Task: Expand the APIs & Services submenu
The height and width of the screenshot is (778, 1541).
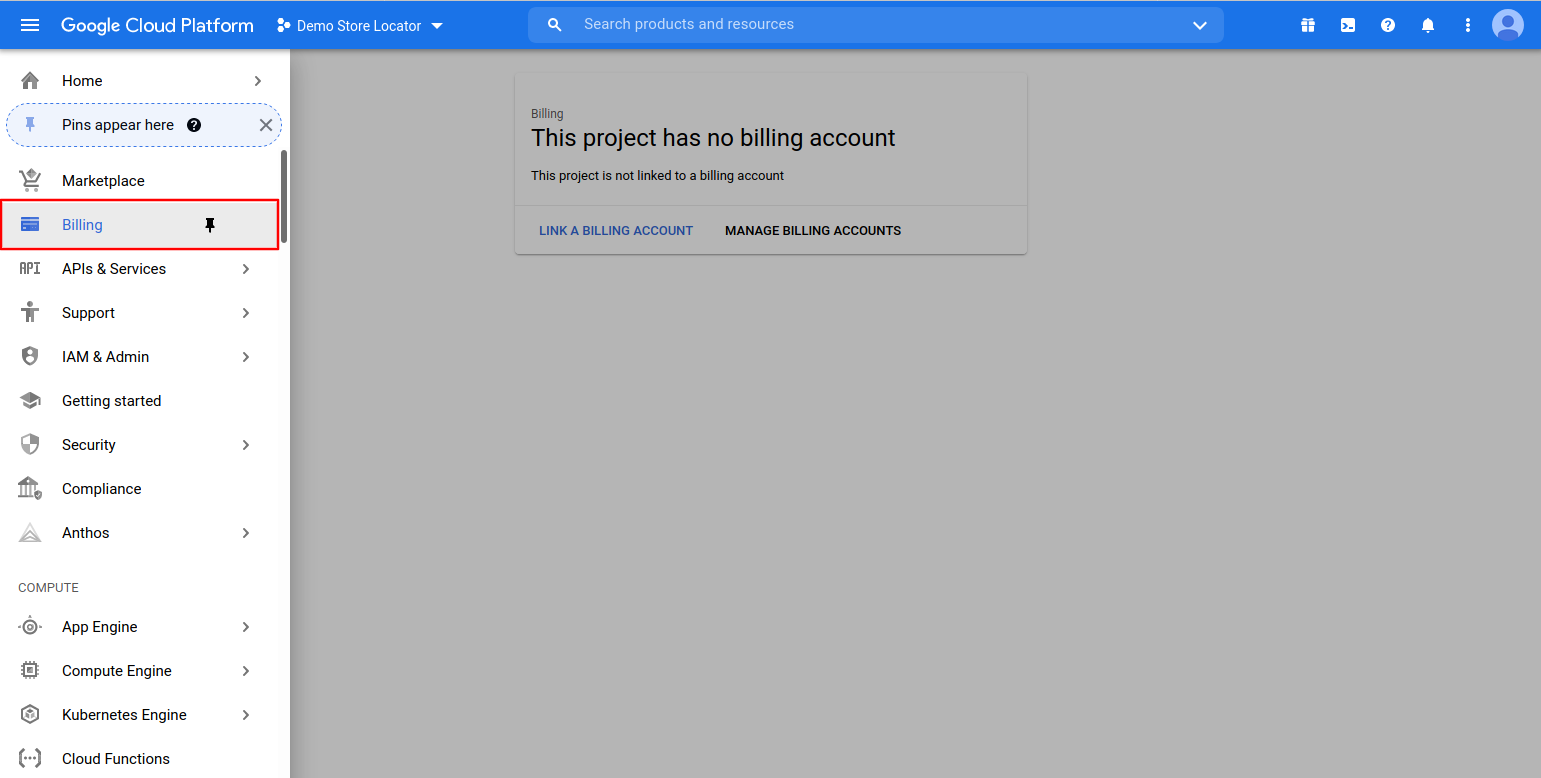Action: point(246,269)
